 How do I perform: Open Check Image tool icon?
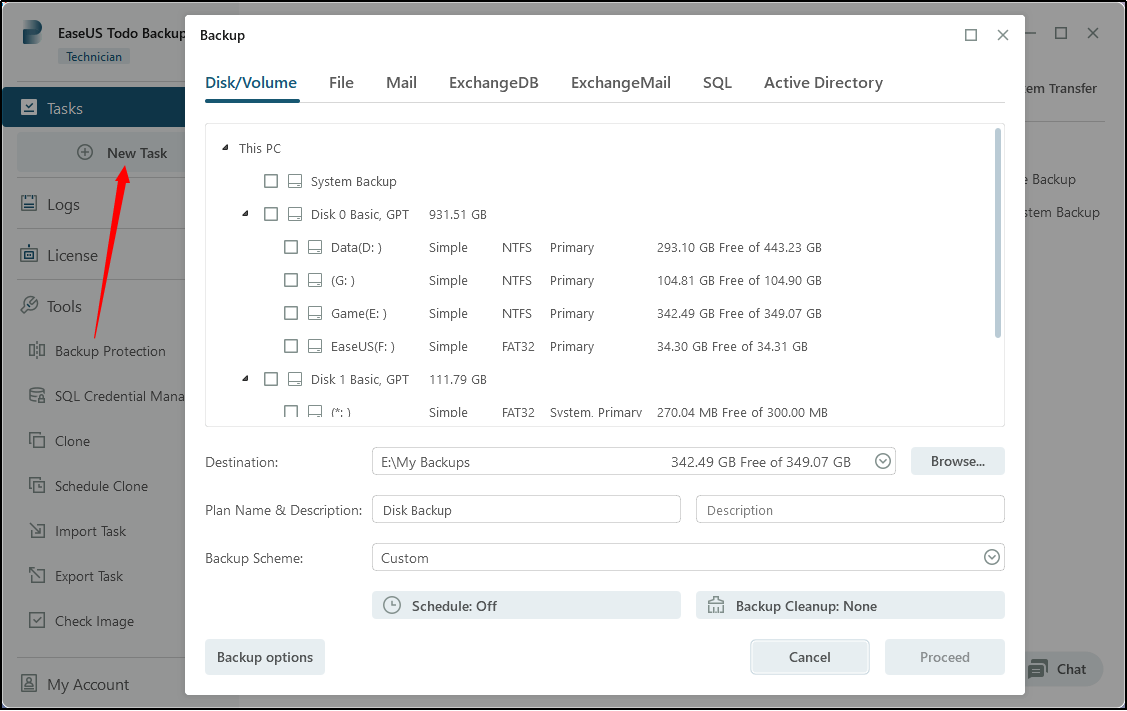[x=37, y=621]
